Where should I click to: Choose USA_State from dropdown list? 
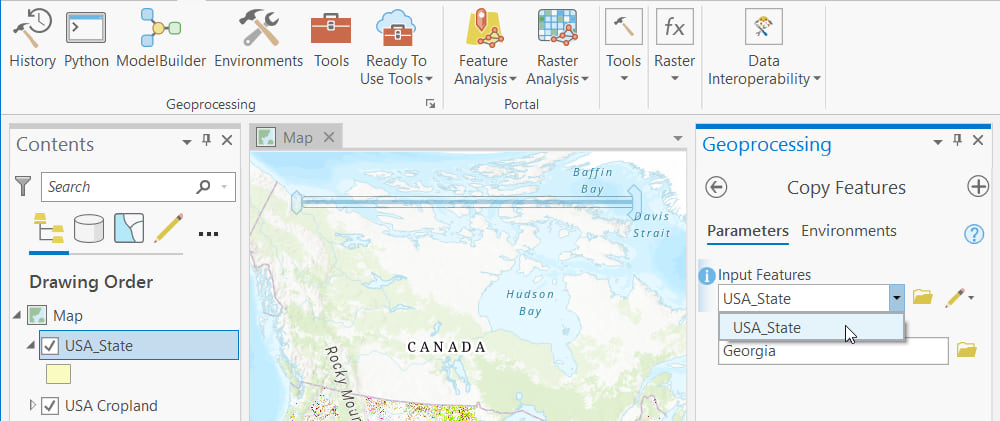point(811,328)
